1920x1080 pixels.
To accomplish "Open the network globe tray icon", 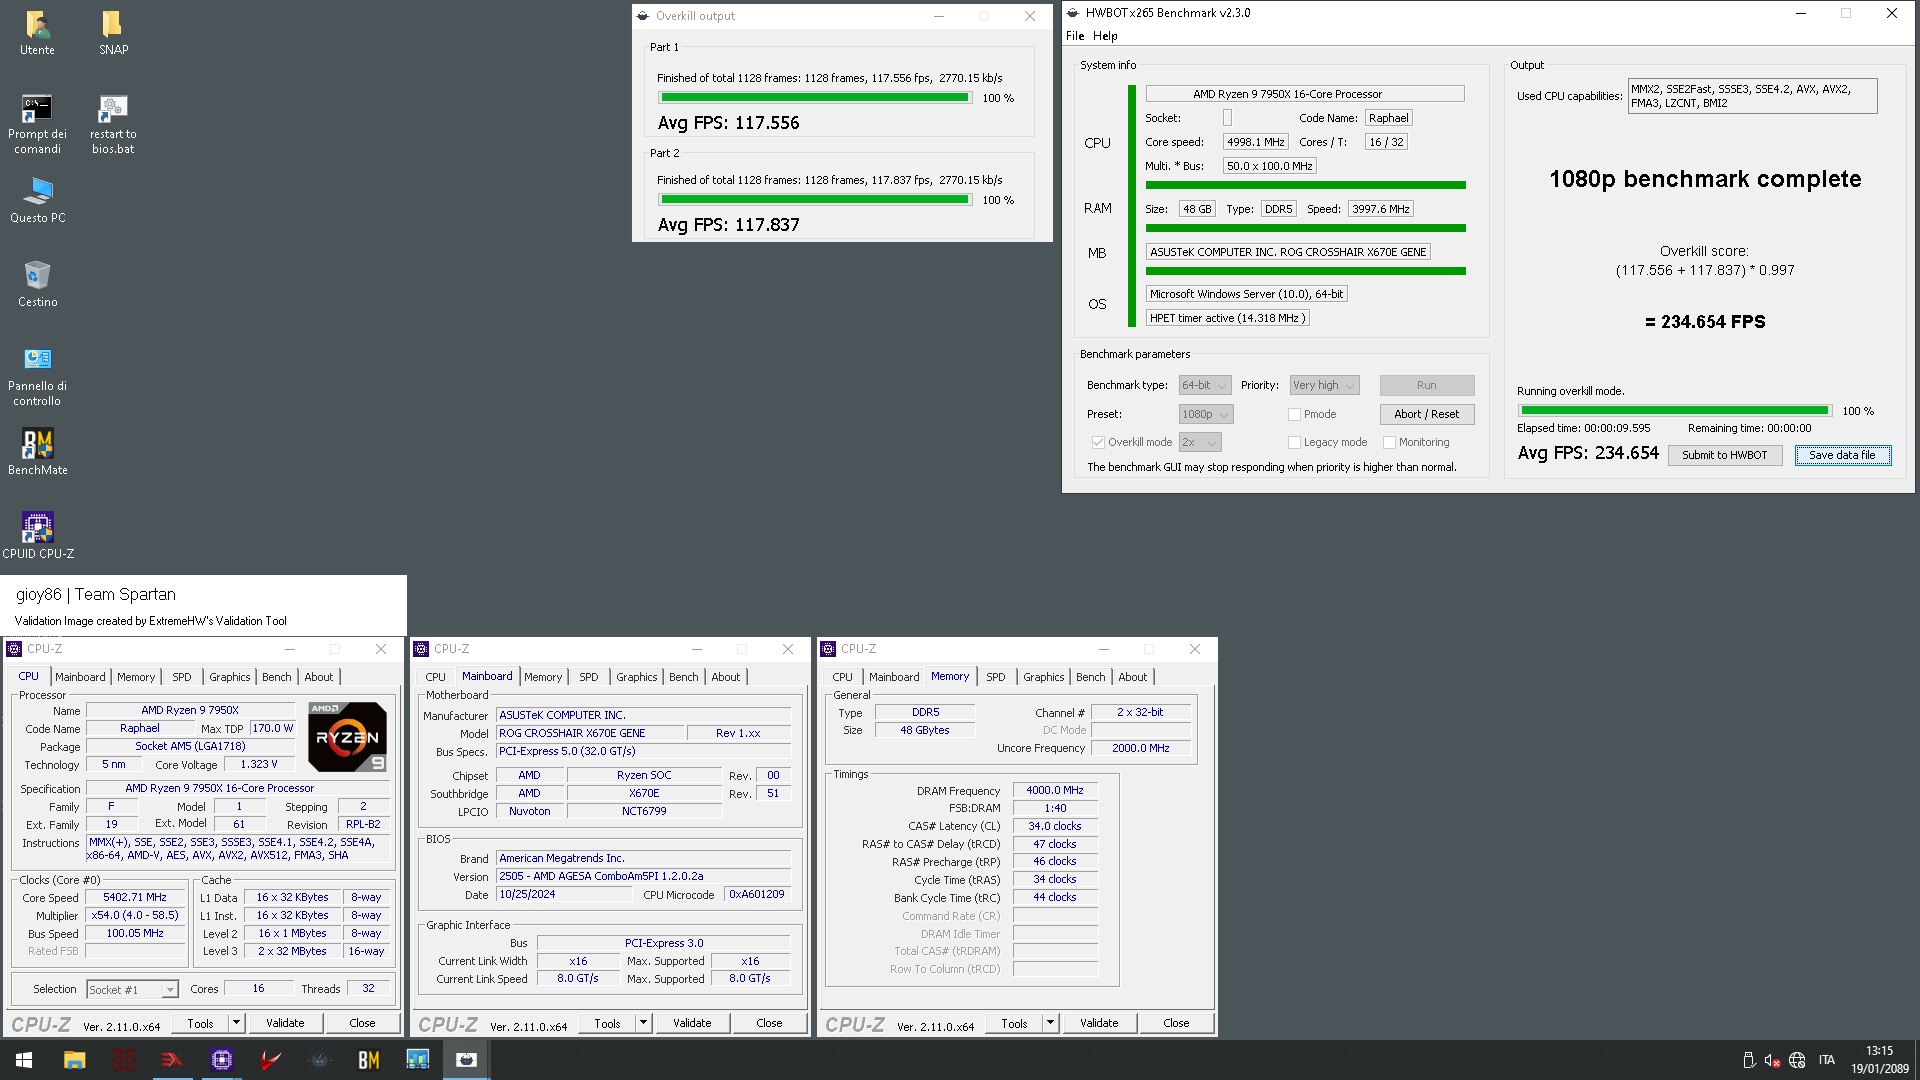I will [1797, 1060].
